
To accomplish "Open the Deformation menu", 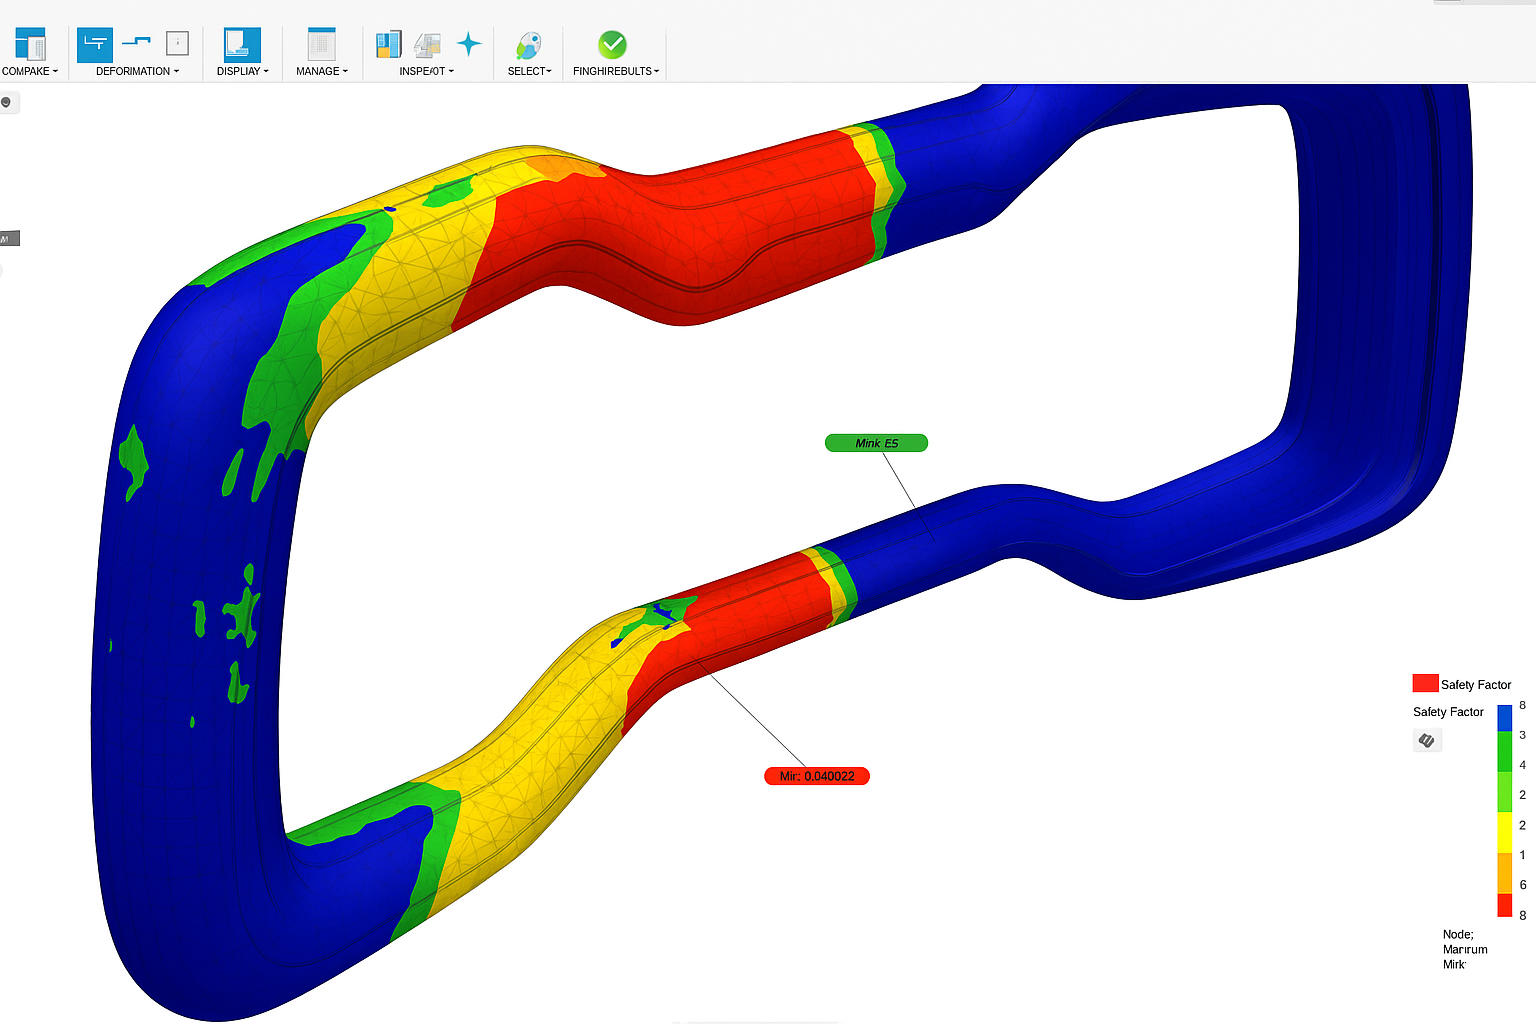I will [x=137, y=71].
